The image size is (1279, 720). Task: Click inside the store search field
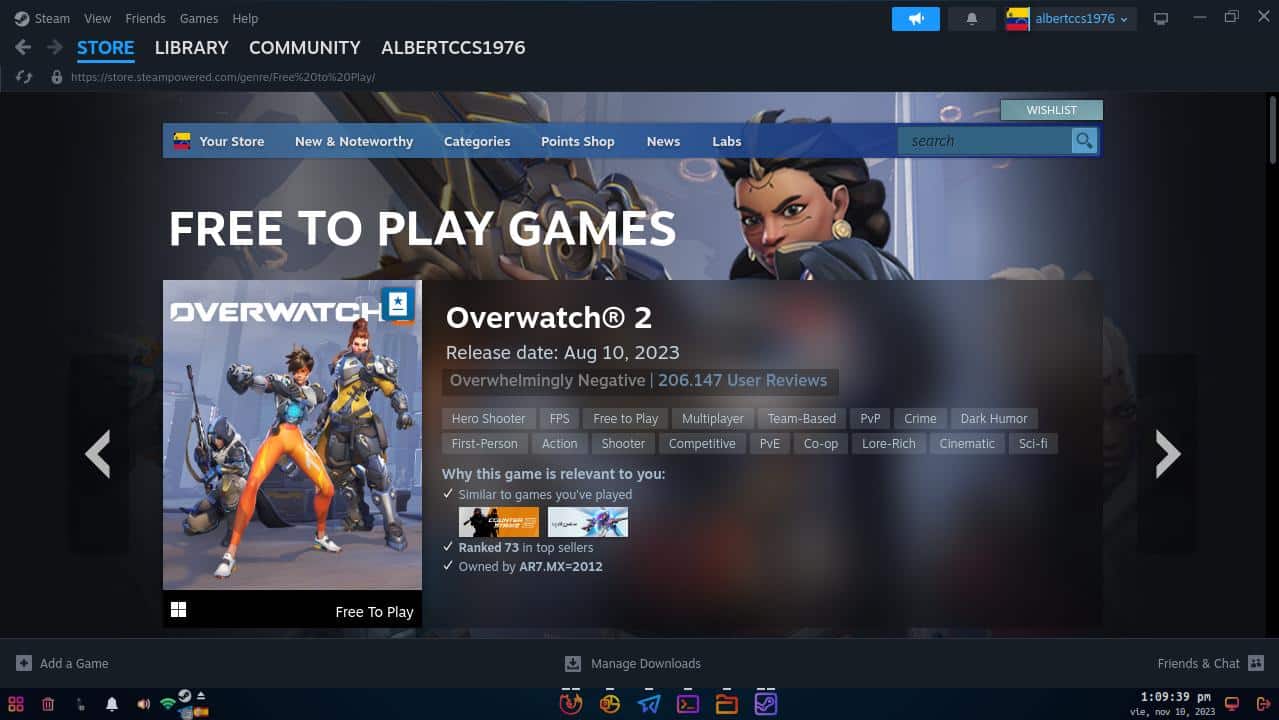point(984,141)
